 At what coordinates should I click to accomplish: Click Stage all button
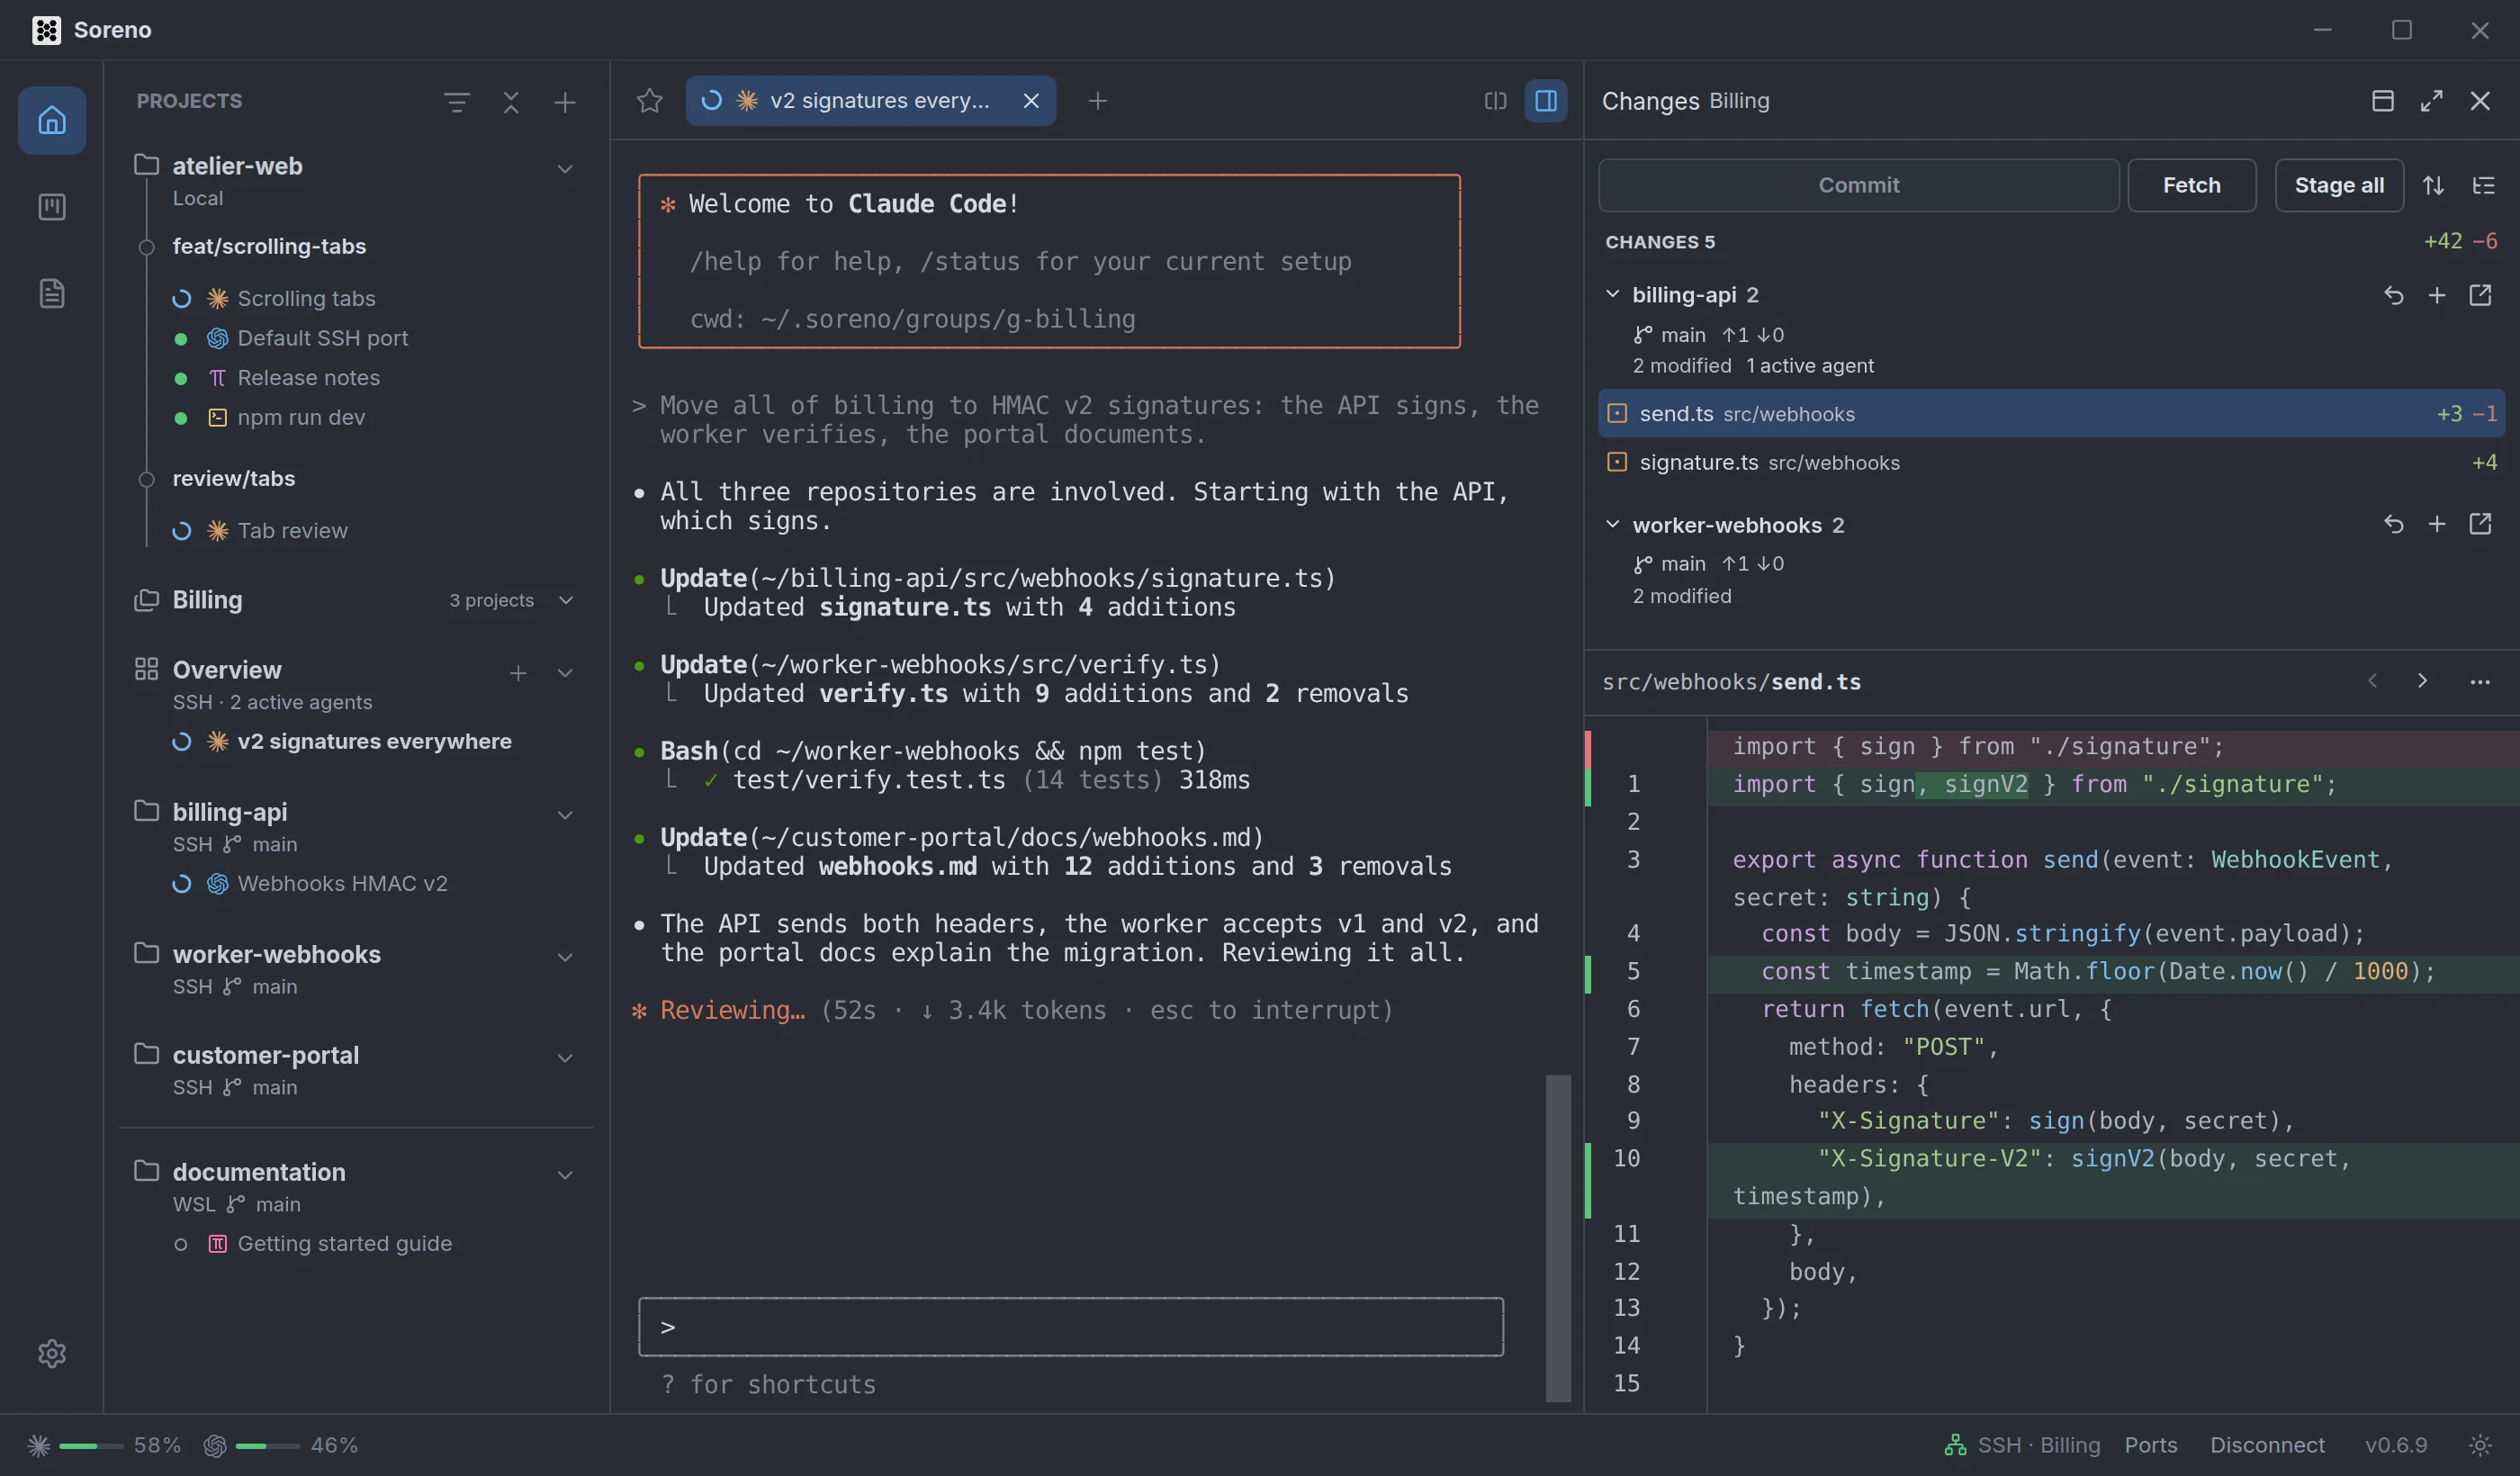(2339, 185)
